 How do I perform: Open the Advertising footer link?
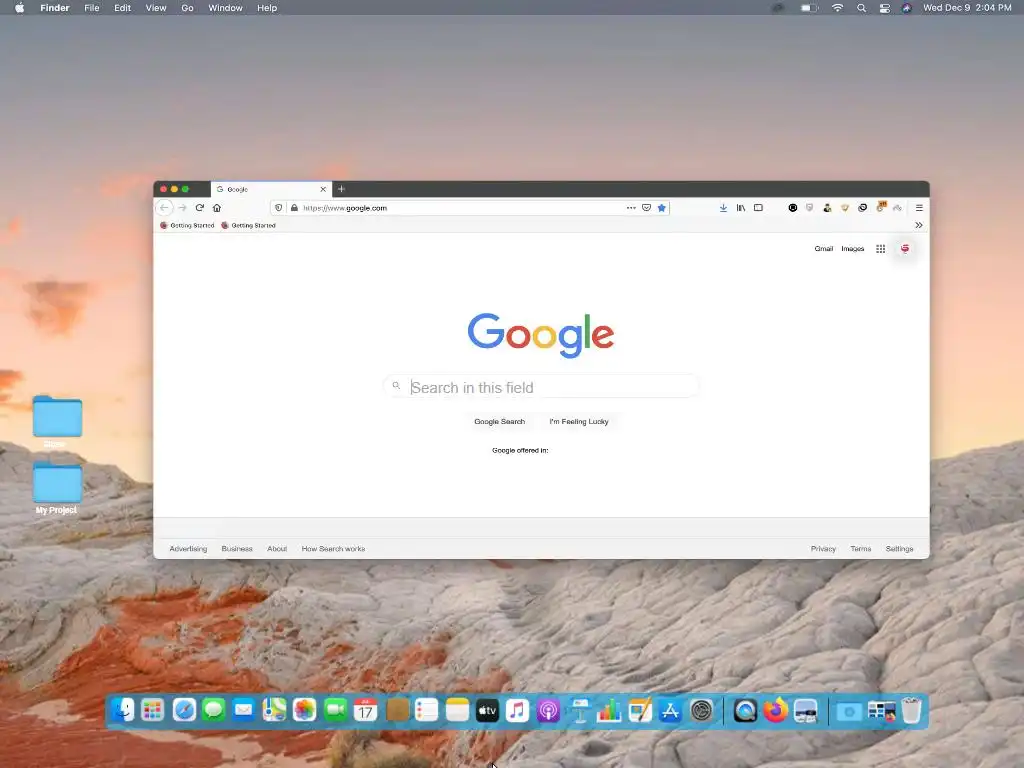tap(188, 549)
